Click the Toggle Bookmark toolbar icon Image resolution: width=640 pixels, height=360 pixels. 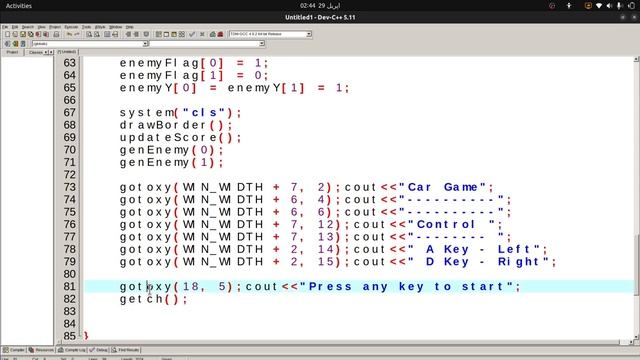click(146, 34)
